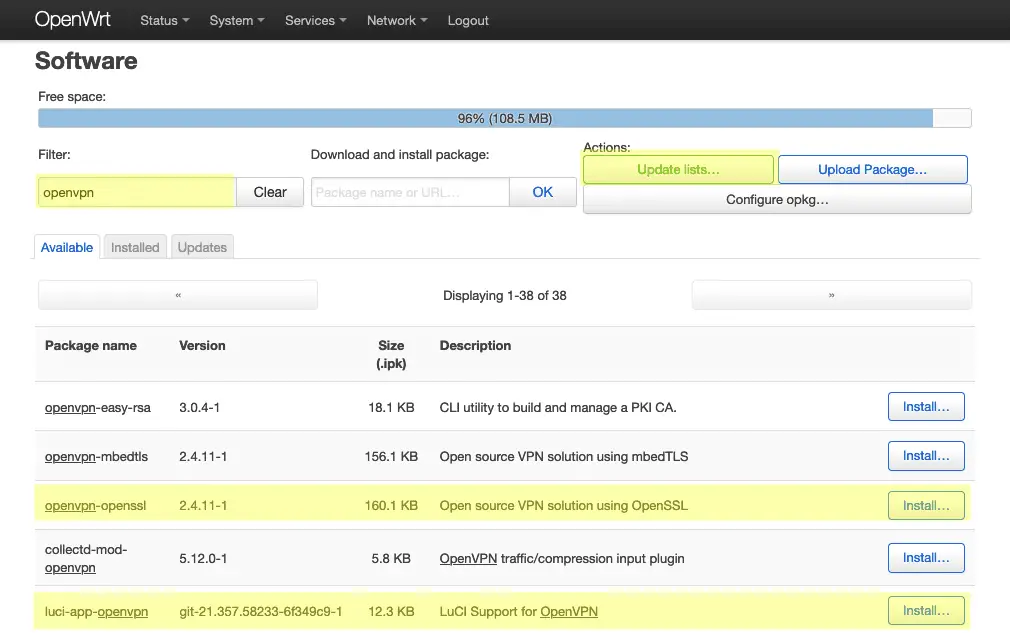Click the 12.3 KB size cell
This screenshot has height=633, width=1010.
(391, 612)
